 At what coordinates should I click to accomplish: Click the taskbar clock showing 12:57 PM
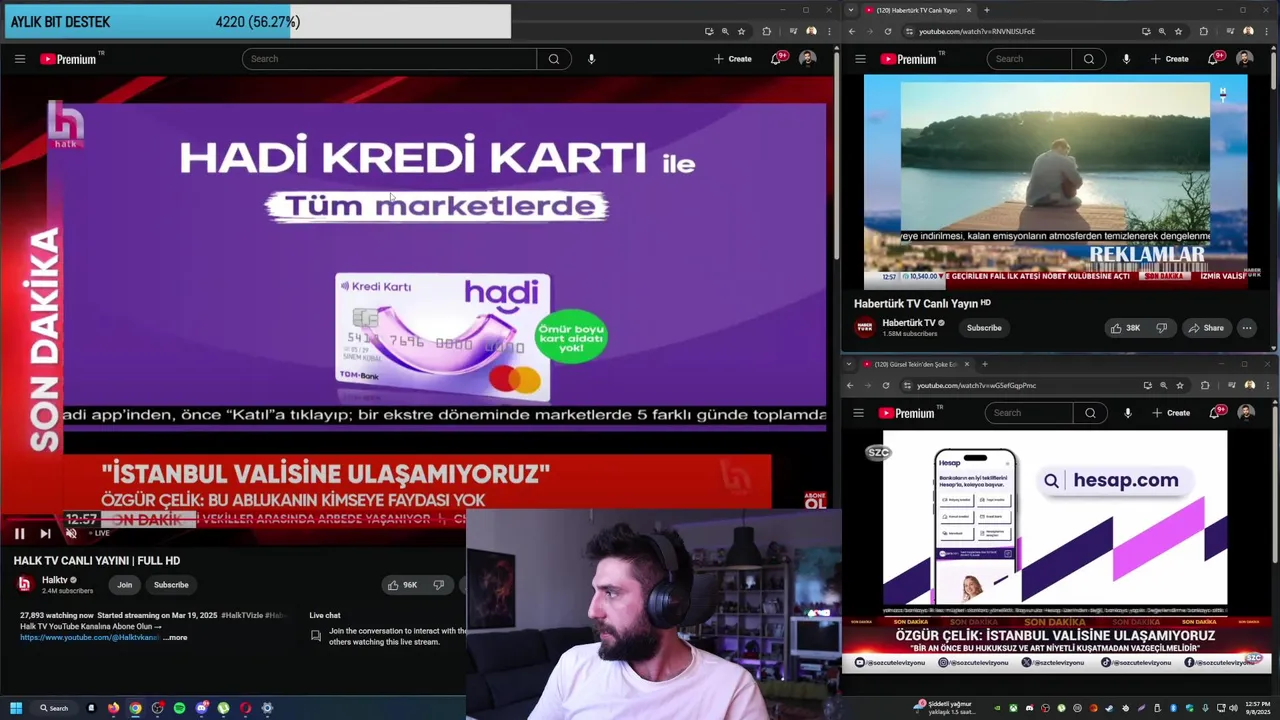pyautogui.click(x=1257, y=708)
